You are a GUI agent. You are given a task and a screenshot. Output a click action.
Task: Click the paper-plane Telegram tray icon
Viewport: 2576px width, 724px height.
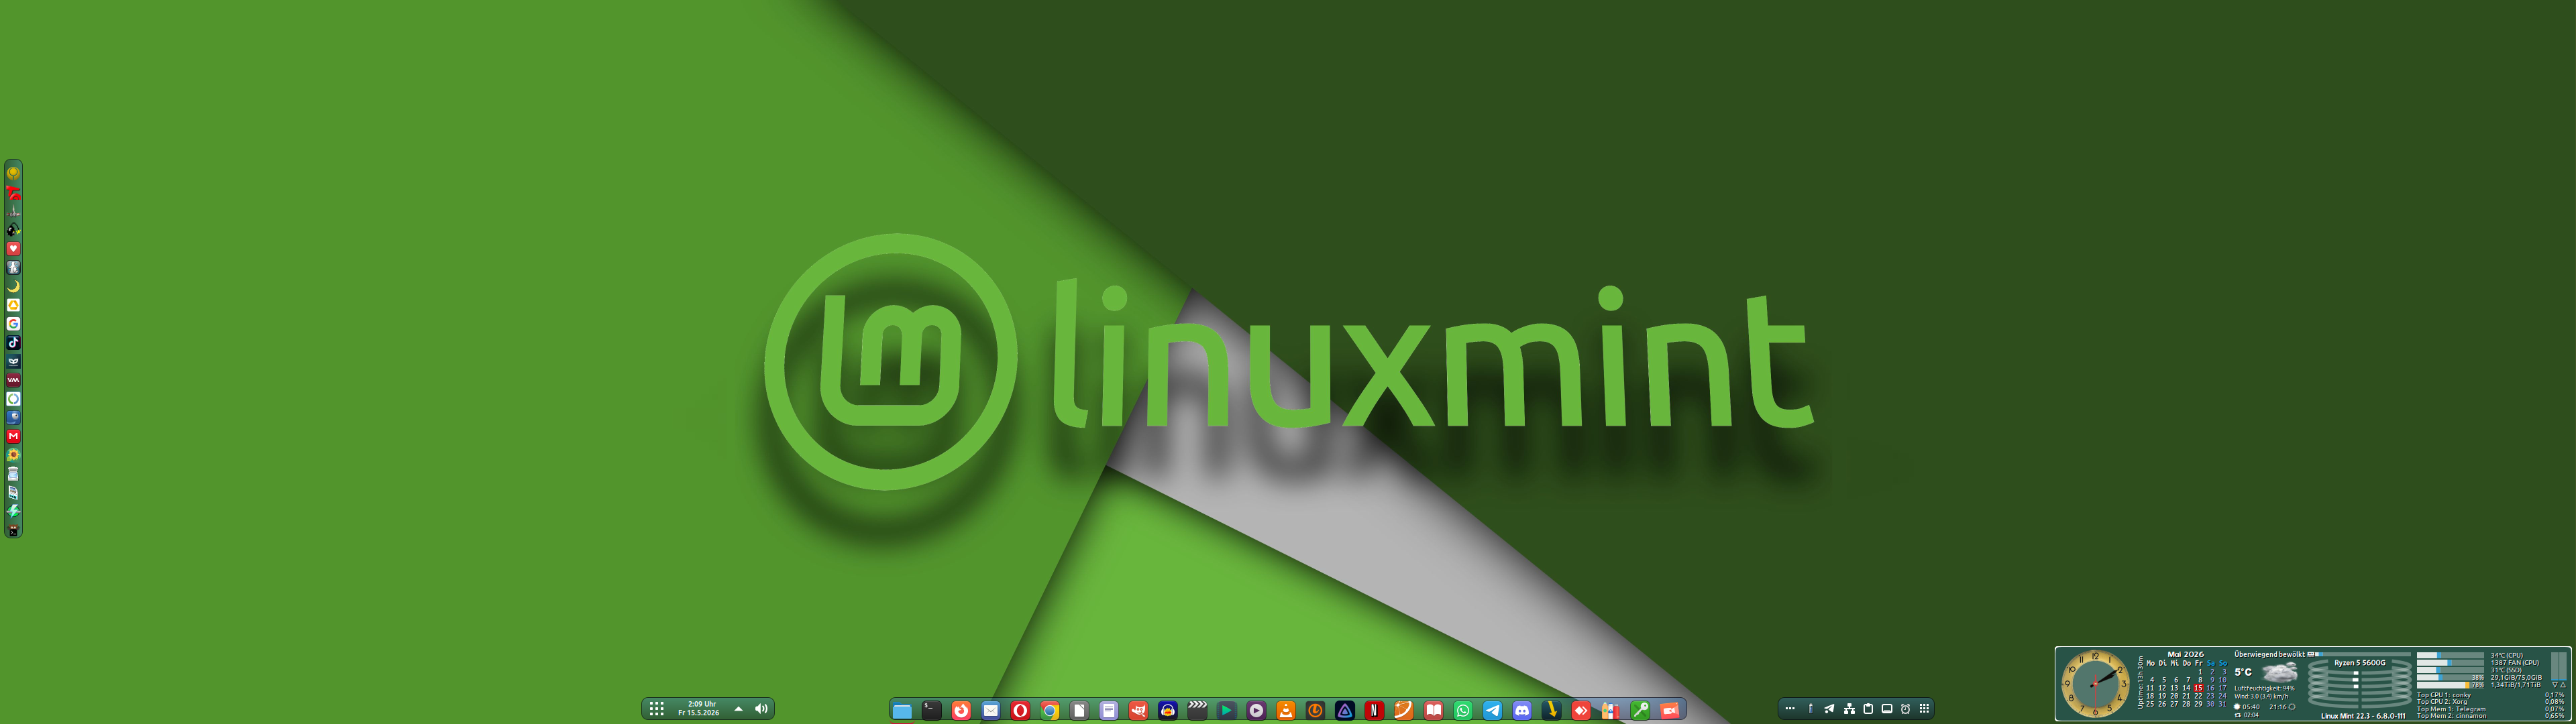point(1829,709)
